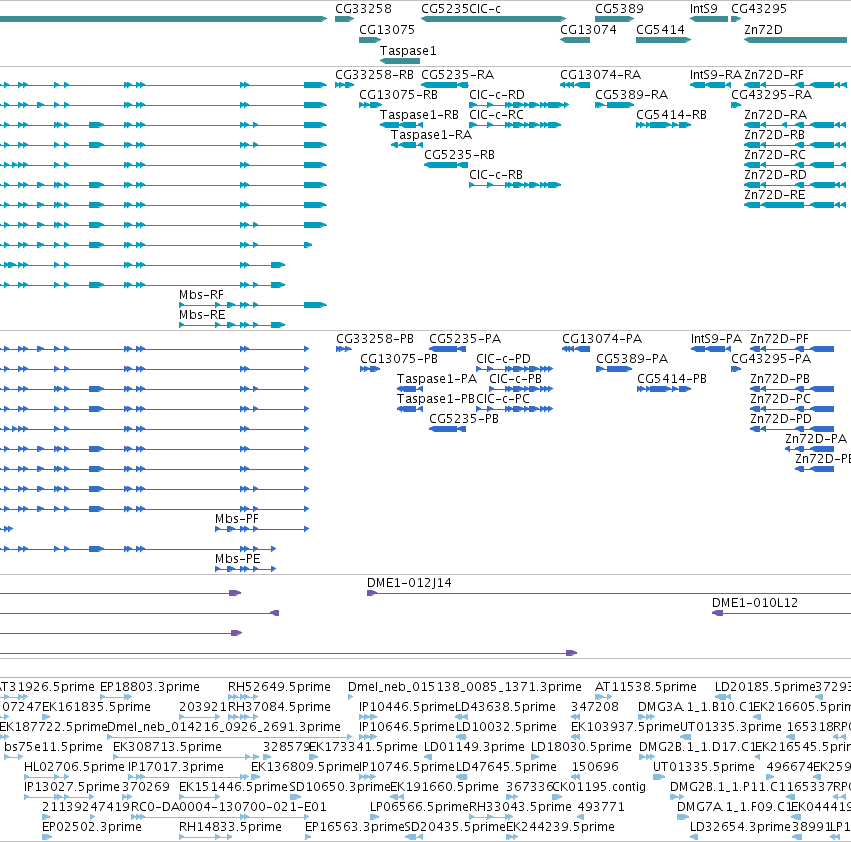Click protein Zn72D-PD
851x842 pixels.
click(x=792, y=429)
